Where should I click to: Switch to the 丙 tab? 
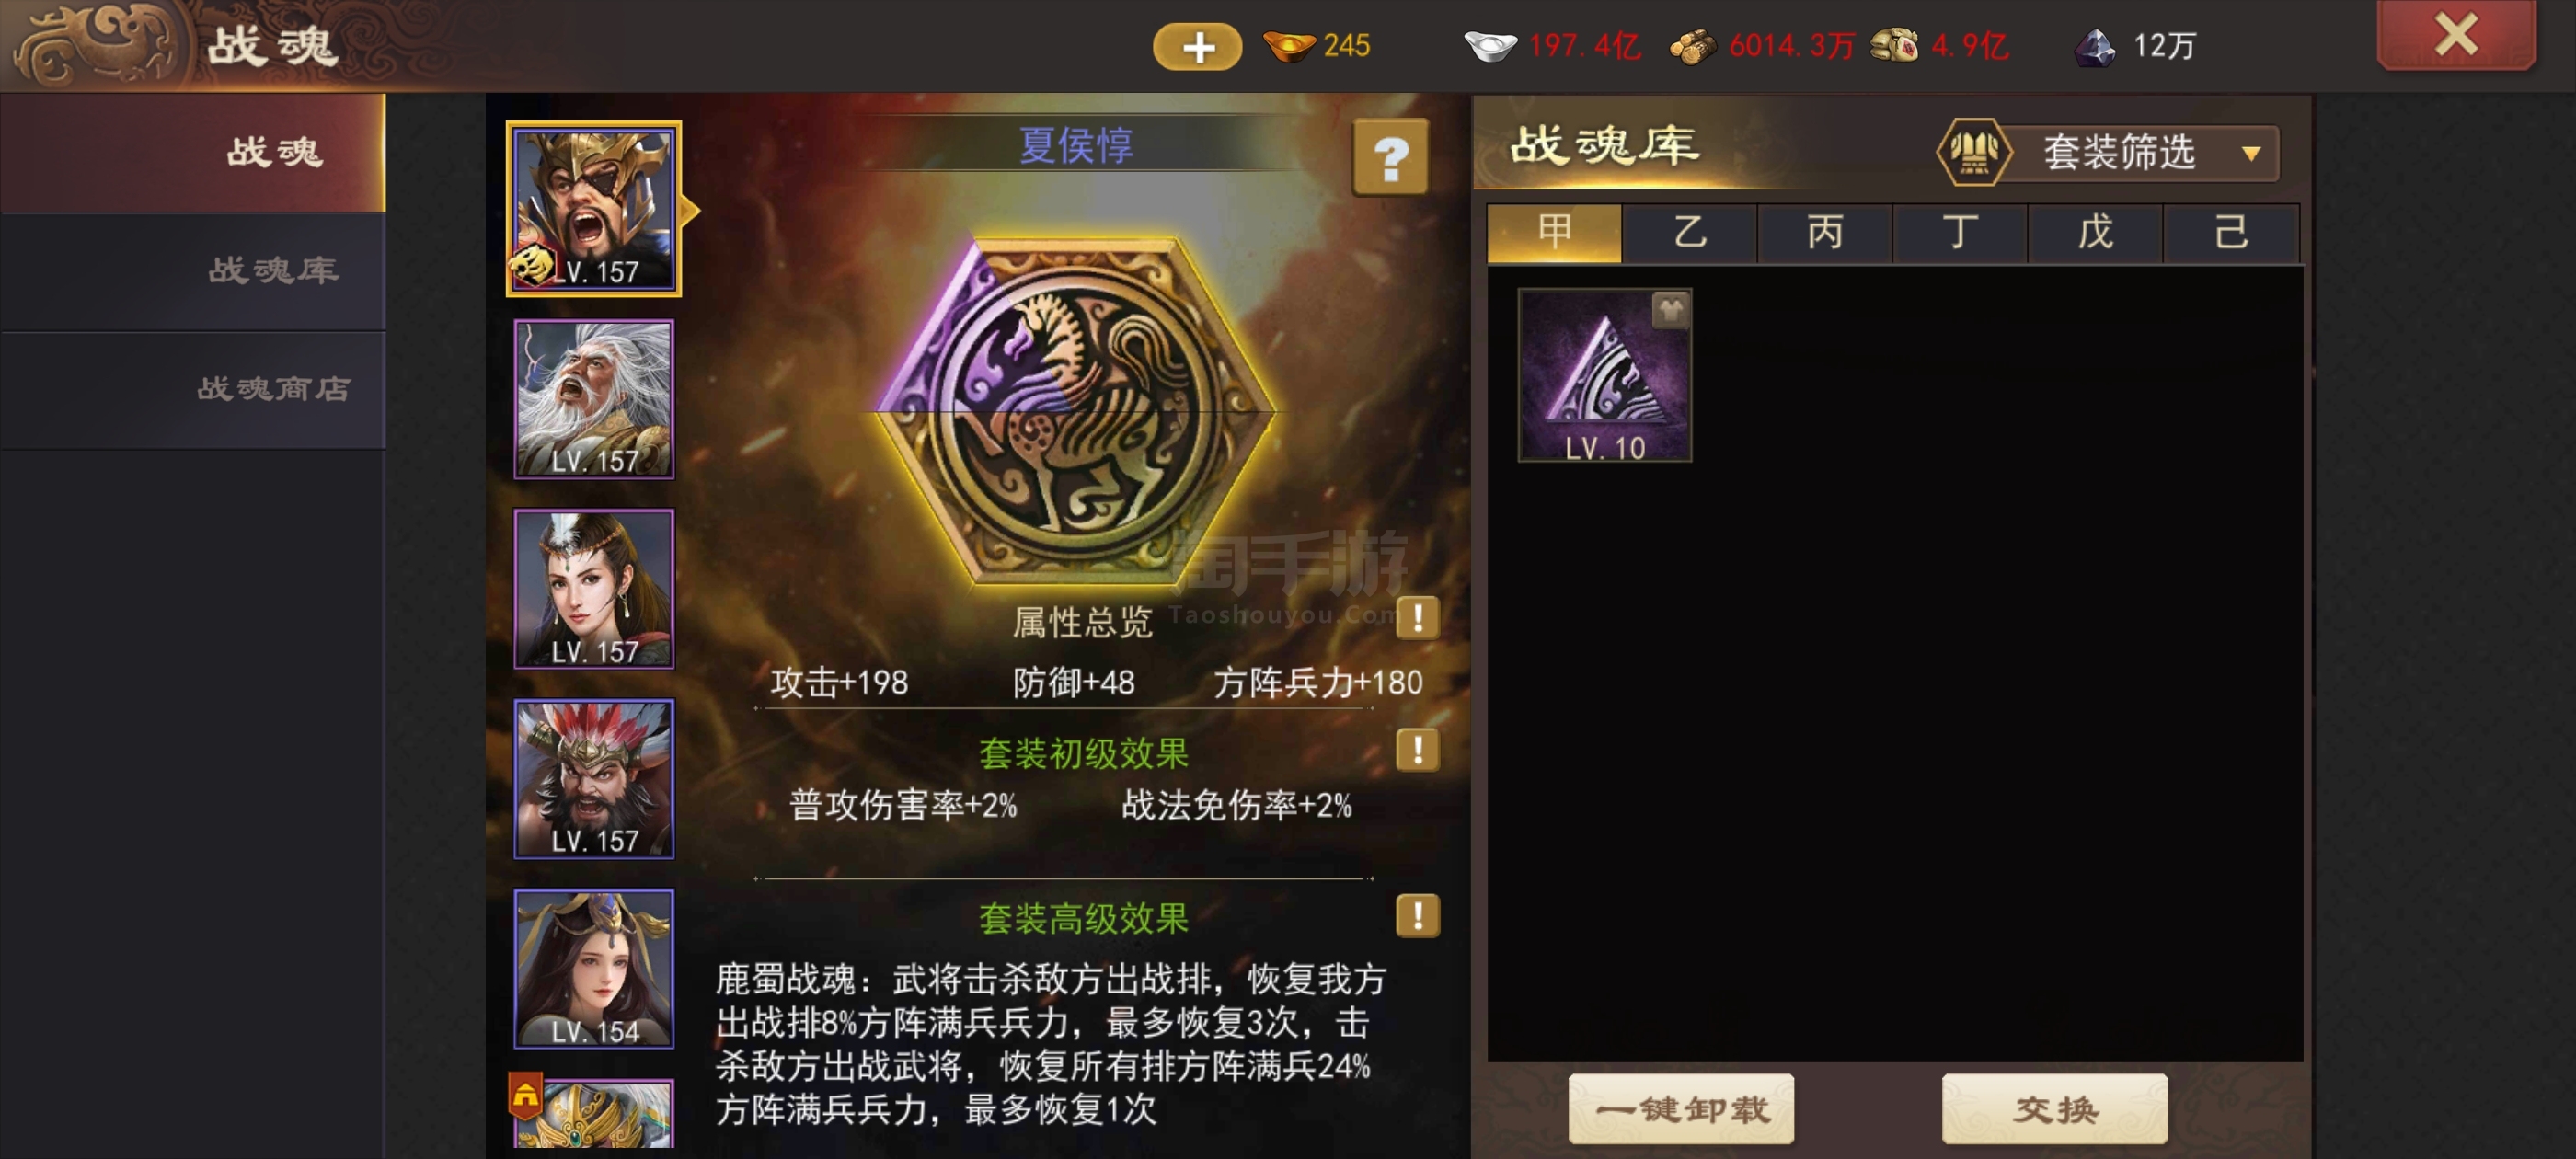tap(1825, 232)
